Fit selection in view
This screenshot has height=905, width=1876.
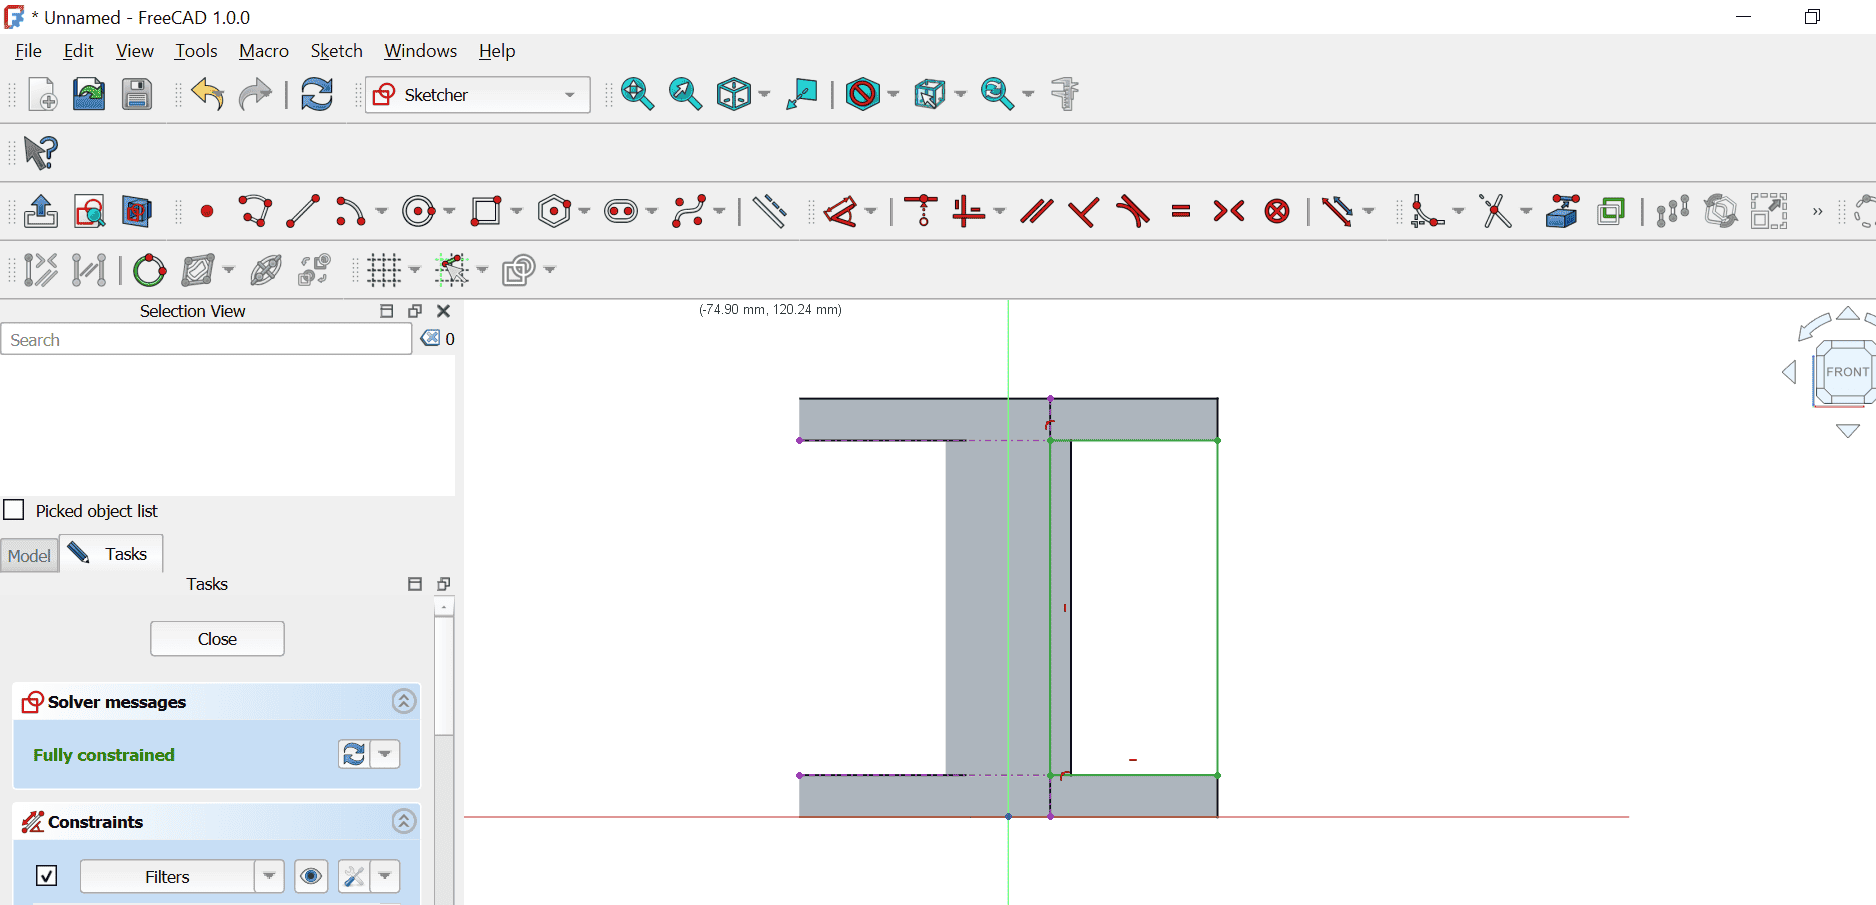(685, 95)
